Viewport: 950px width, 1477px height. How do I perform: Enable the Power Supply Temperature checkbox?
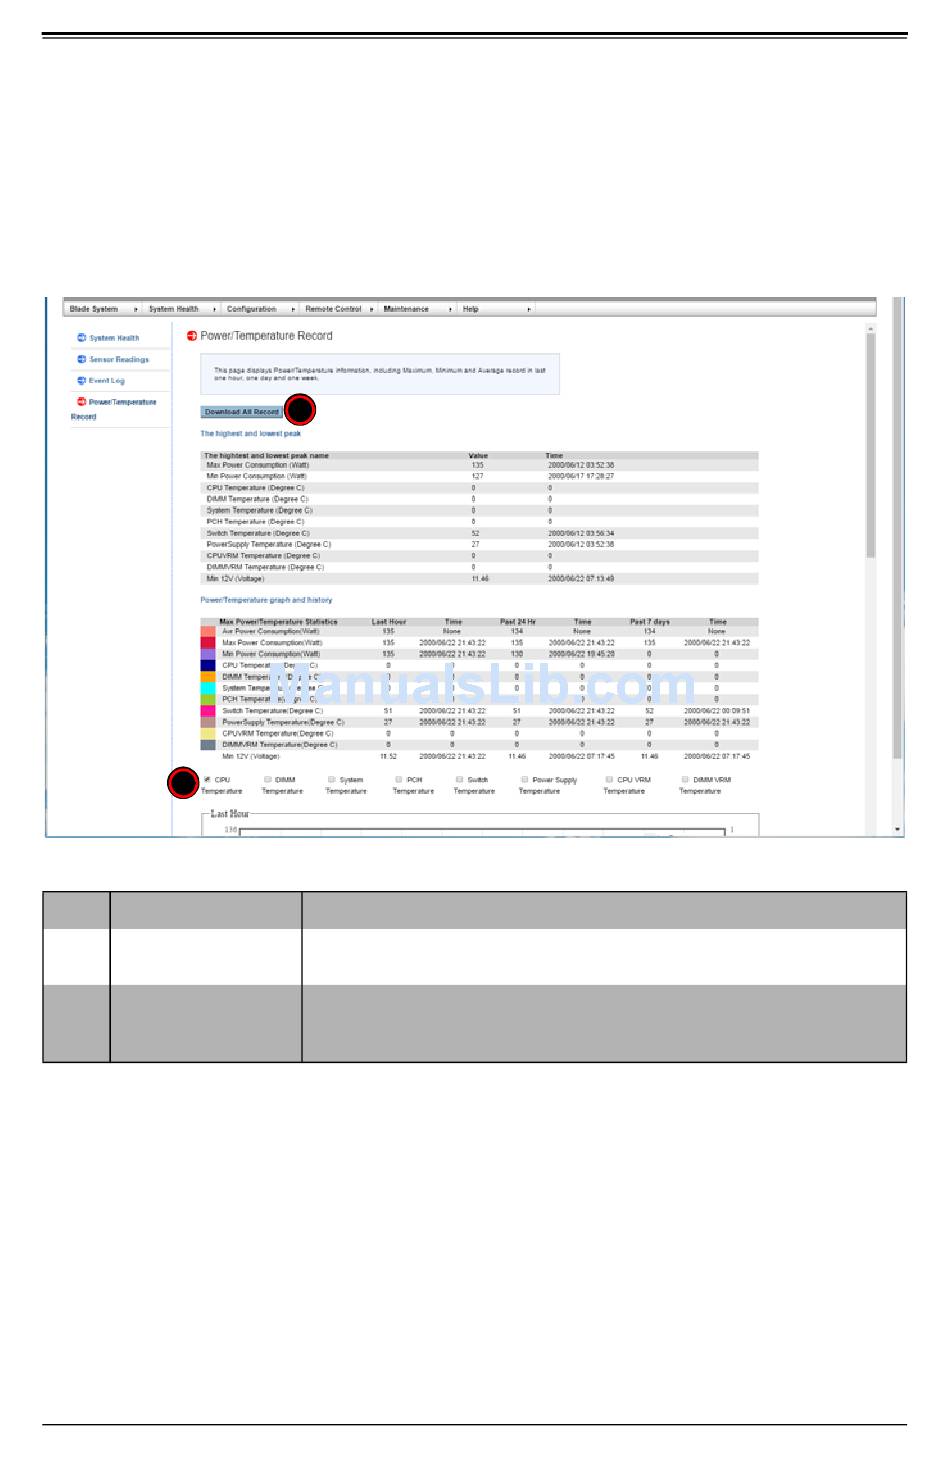point(523,779)
